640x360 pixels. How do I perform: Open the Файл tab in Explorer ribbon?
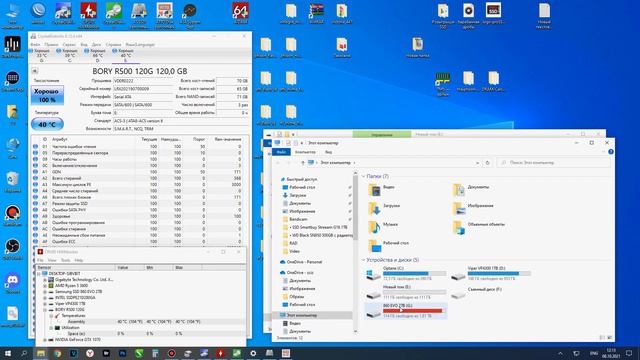(x=281, y=152)
